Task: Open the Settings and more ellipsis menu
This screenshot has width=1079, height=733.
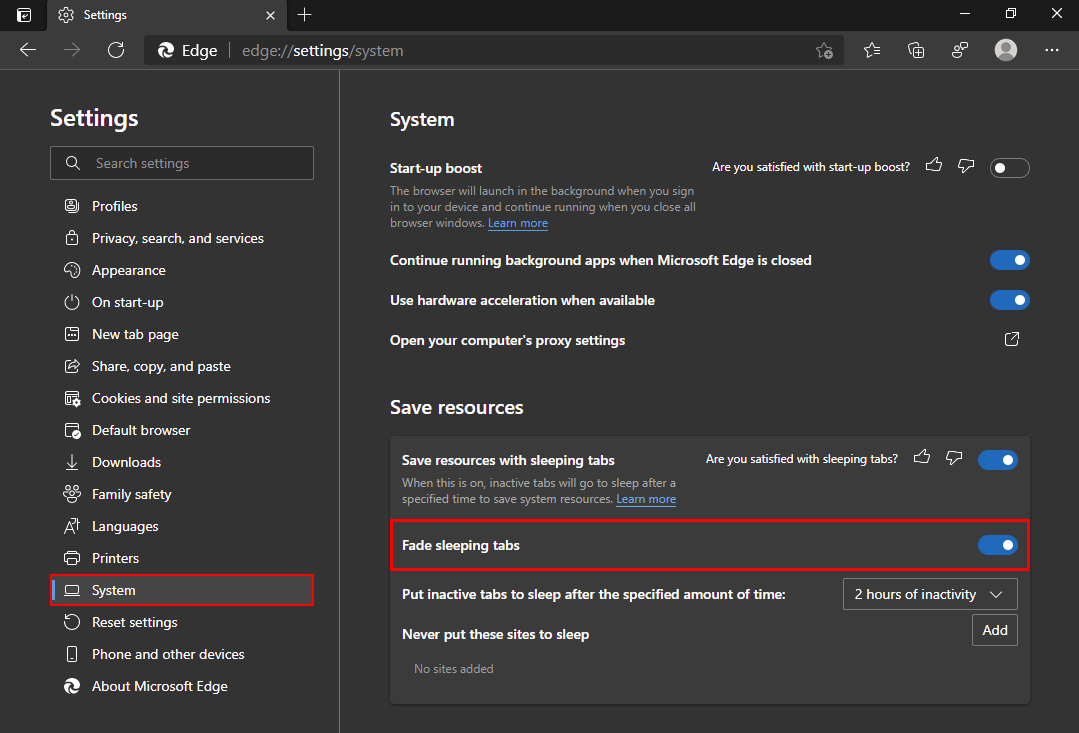Action: (1051, 50)
